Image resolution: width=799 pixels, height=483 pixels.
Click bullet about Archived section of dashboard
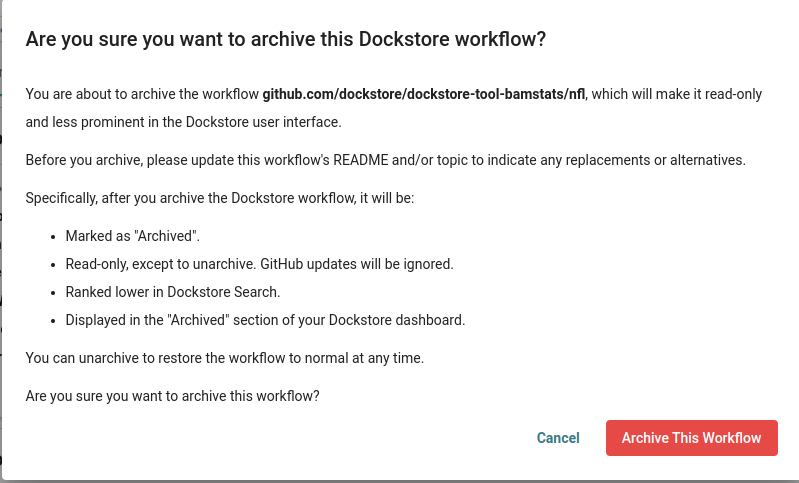click(265, 321)
